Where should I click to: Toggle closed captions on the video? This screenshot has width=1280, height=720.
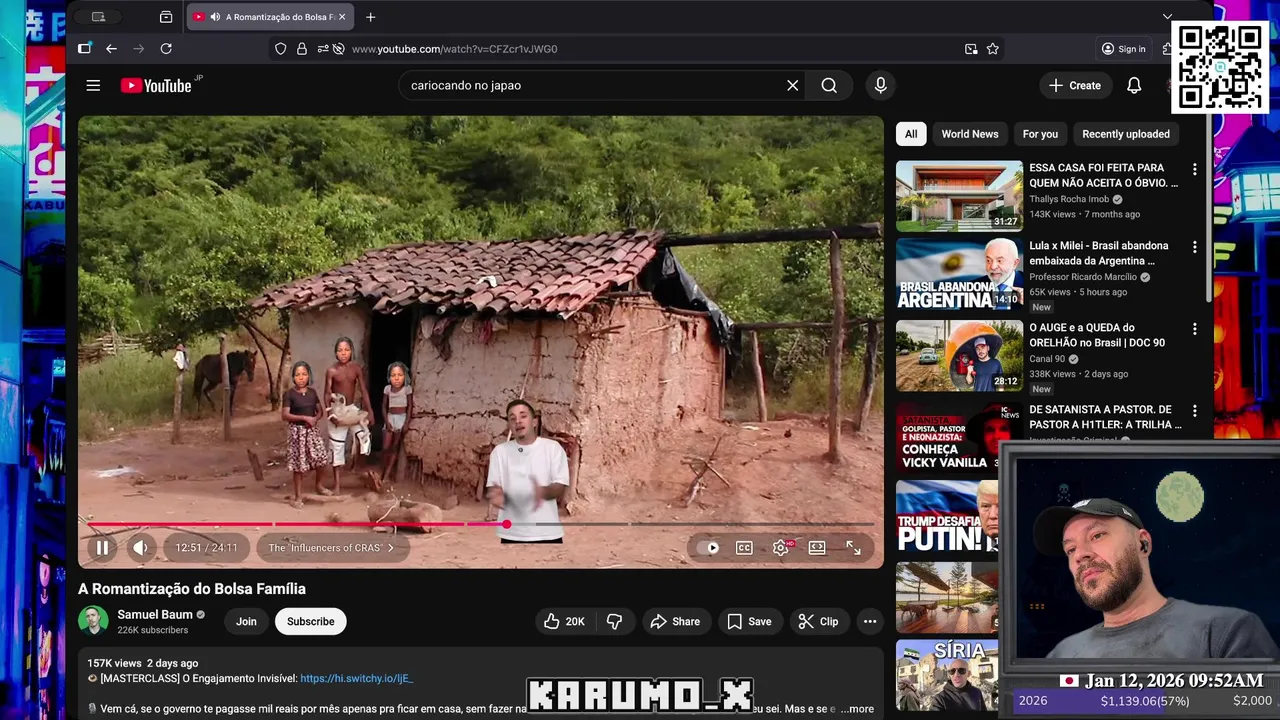(744, 548)
